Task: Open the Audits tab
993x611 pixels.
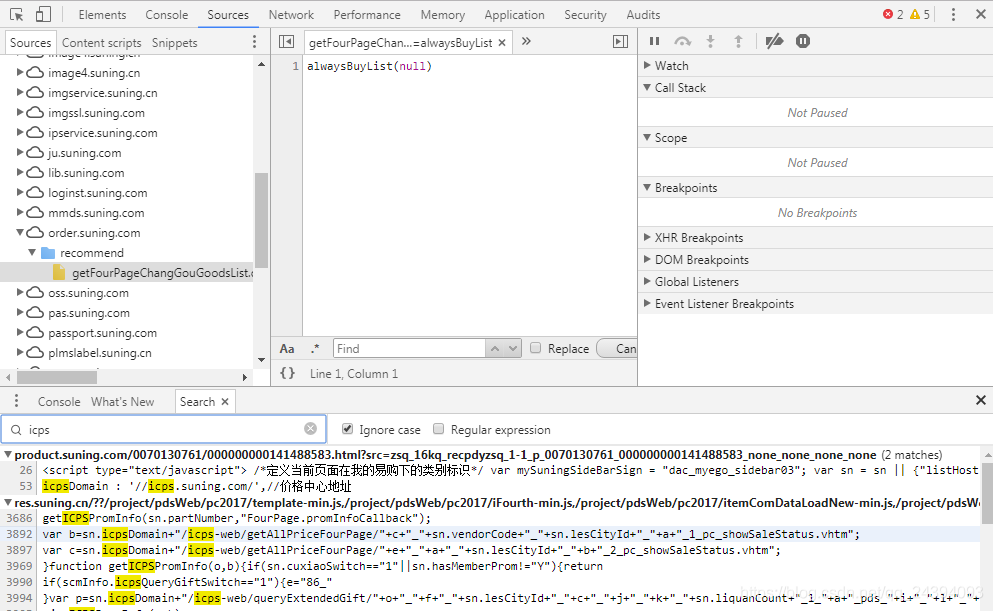Action: (x=643, y=15)
